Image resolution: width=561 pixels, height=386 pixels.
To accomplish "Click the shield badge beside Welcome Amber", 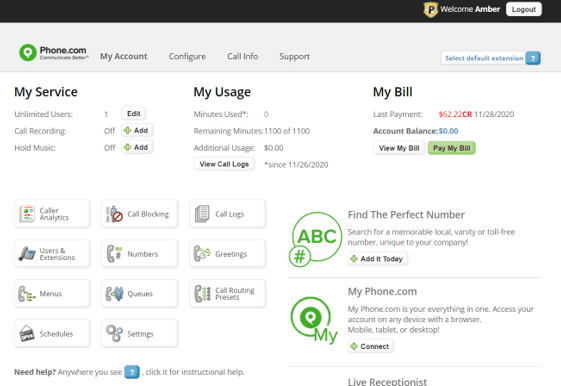I will [x=430, y=9].
